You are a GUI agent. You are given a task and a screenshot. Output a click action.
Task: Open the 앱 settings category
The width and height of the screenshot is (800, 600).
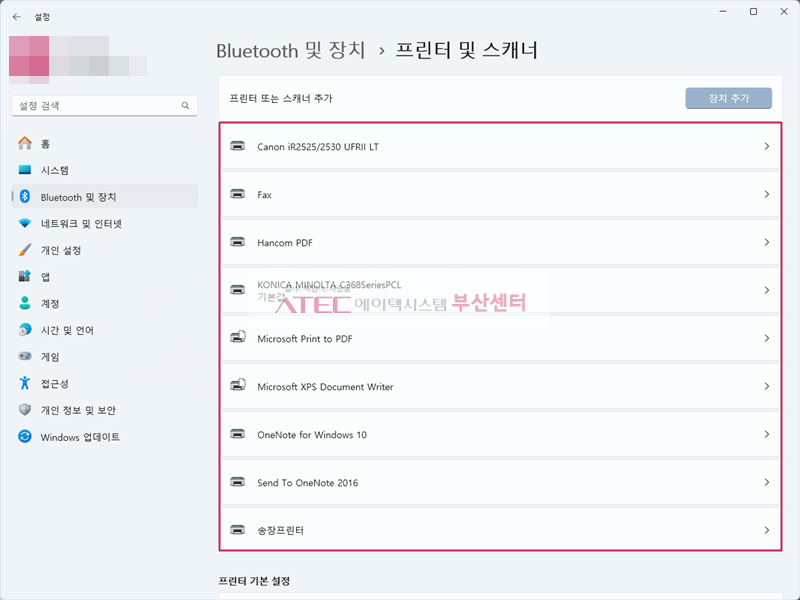point(105,277)
